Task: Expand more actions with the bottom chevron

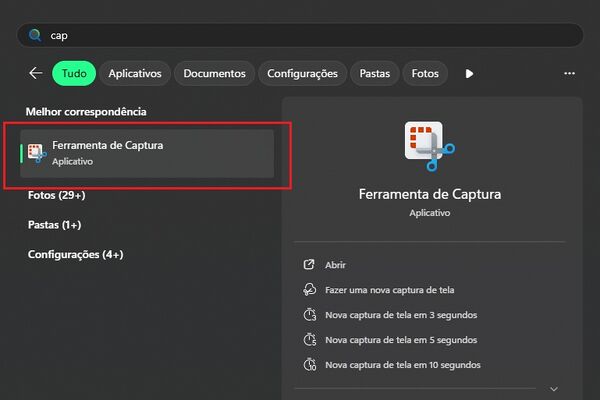Action: pyautogui.click(x=553, y=389)
